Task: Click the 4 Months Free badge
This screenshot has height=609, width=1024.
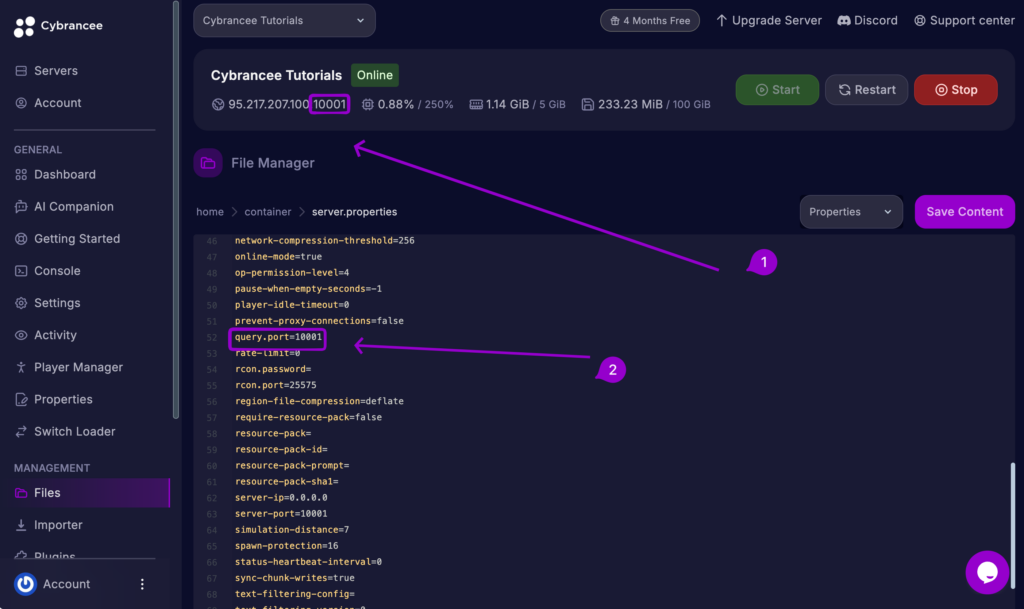Action: 650,21
